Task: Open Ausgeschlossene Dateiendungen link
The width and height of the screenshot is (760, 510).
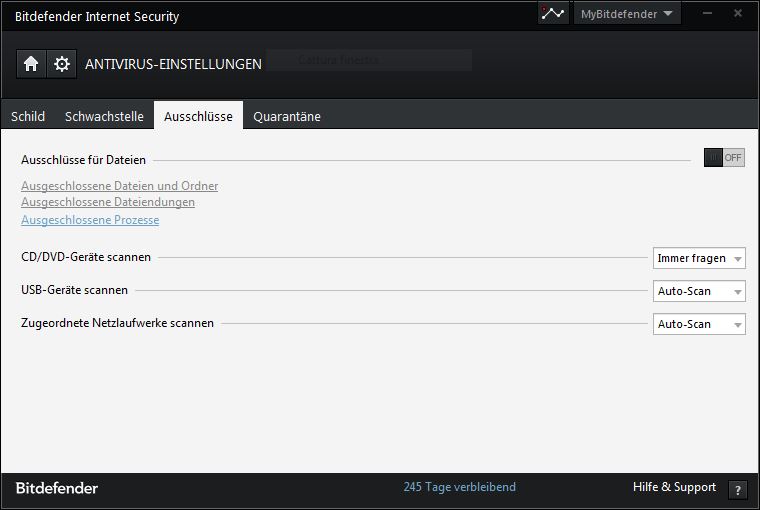Action: click(x=108, y=202)
